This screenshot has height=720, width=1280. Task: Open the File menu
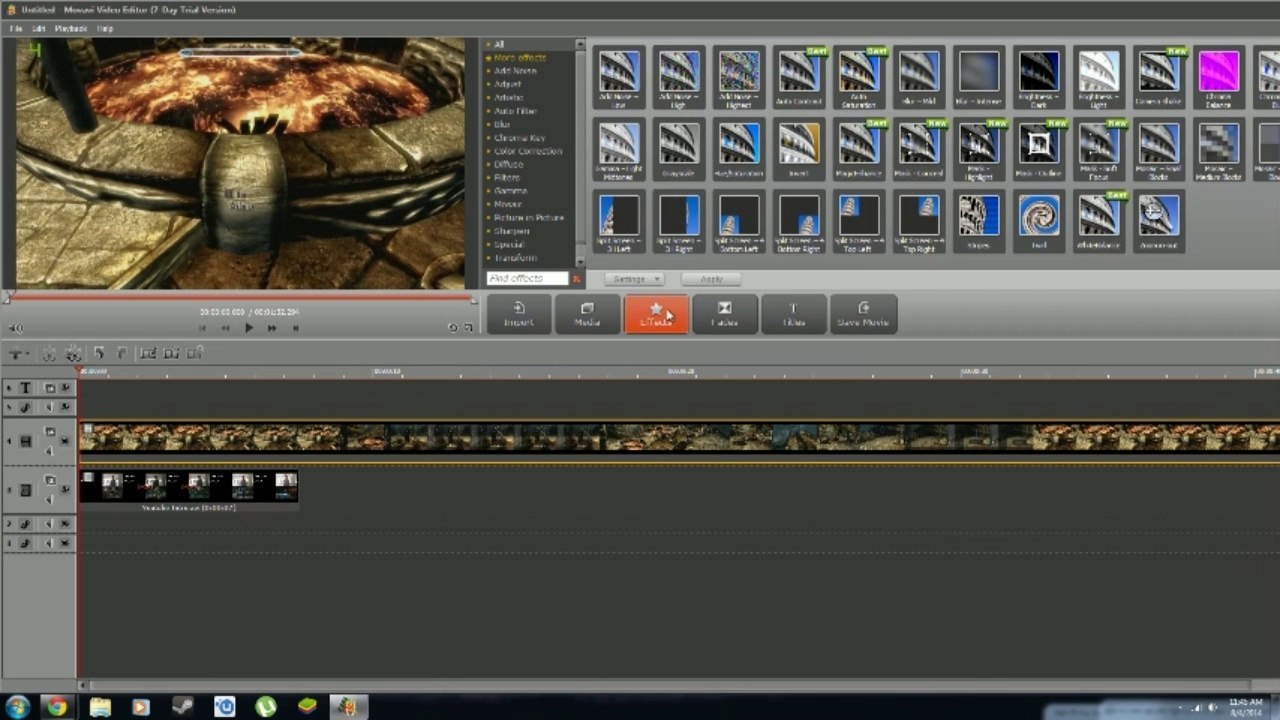click(x=16, y=28)
